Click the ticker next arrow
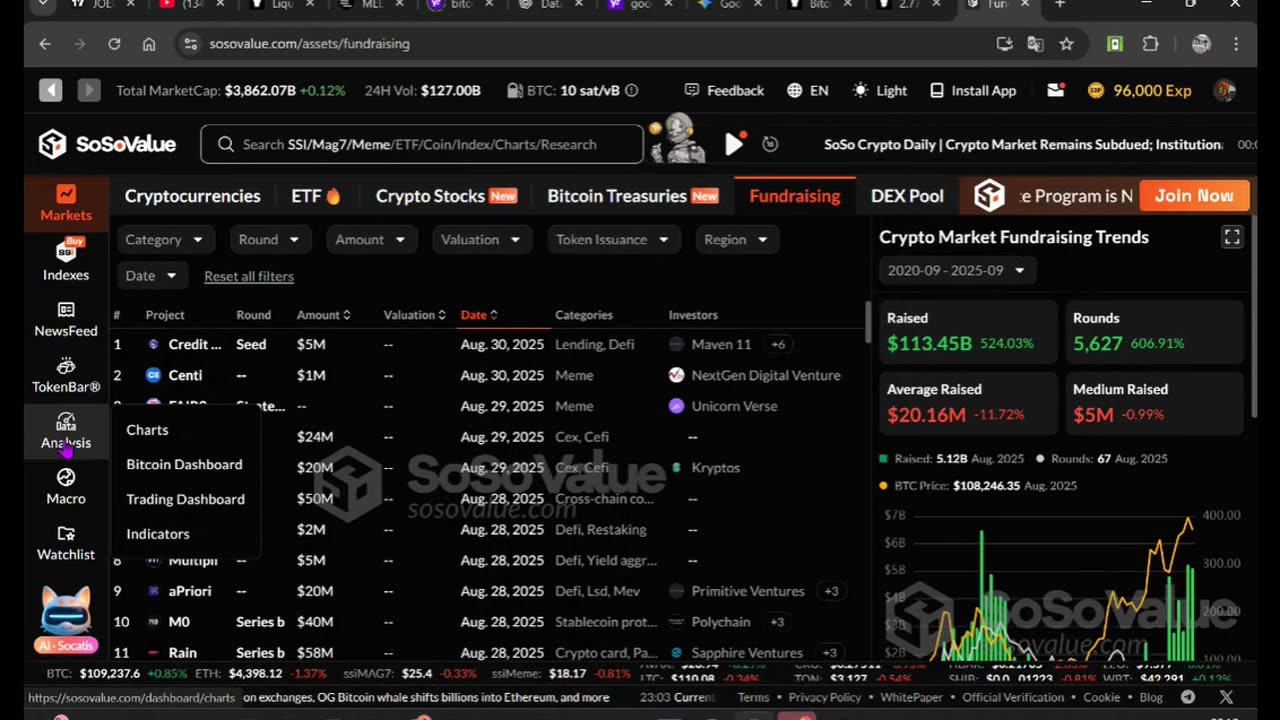Image resolution: width=1280 pixels, height=720 pixels. tap(89, 90)
